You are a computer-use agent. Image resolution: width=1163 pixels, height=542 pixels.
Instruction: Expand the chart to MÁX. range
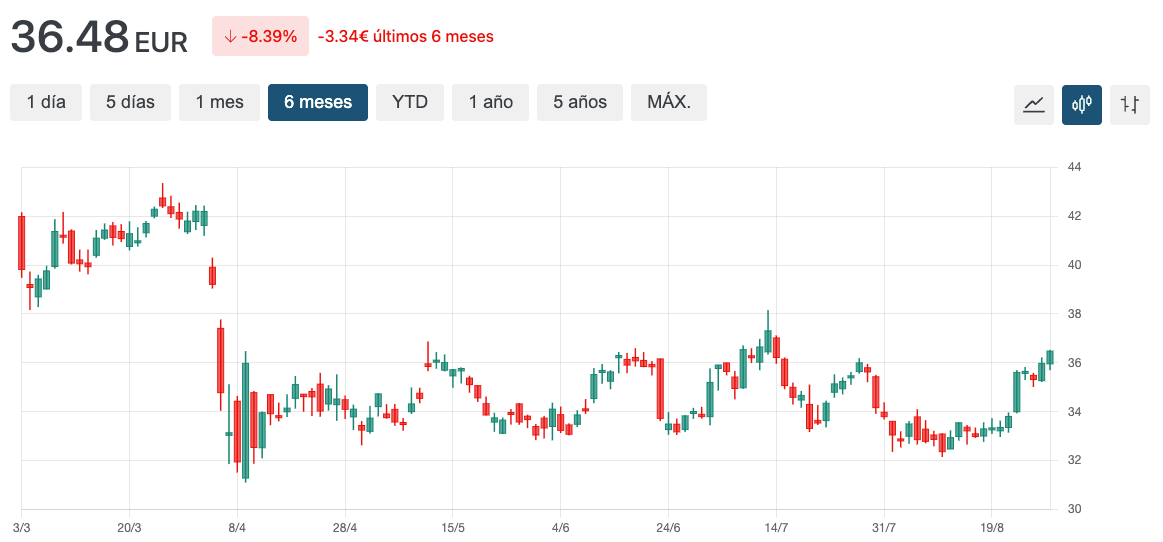point(668,102)
